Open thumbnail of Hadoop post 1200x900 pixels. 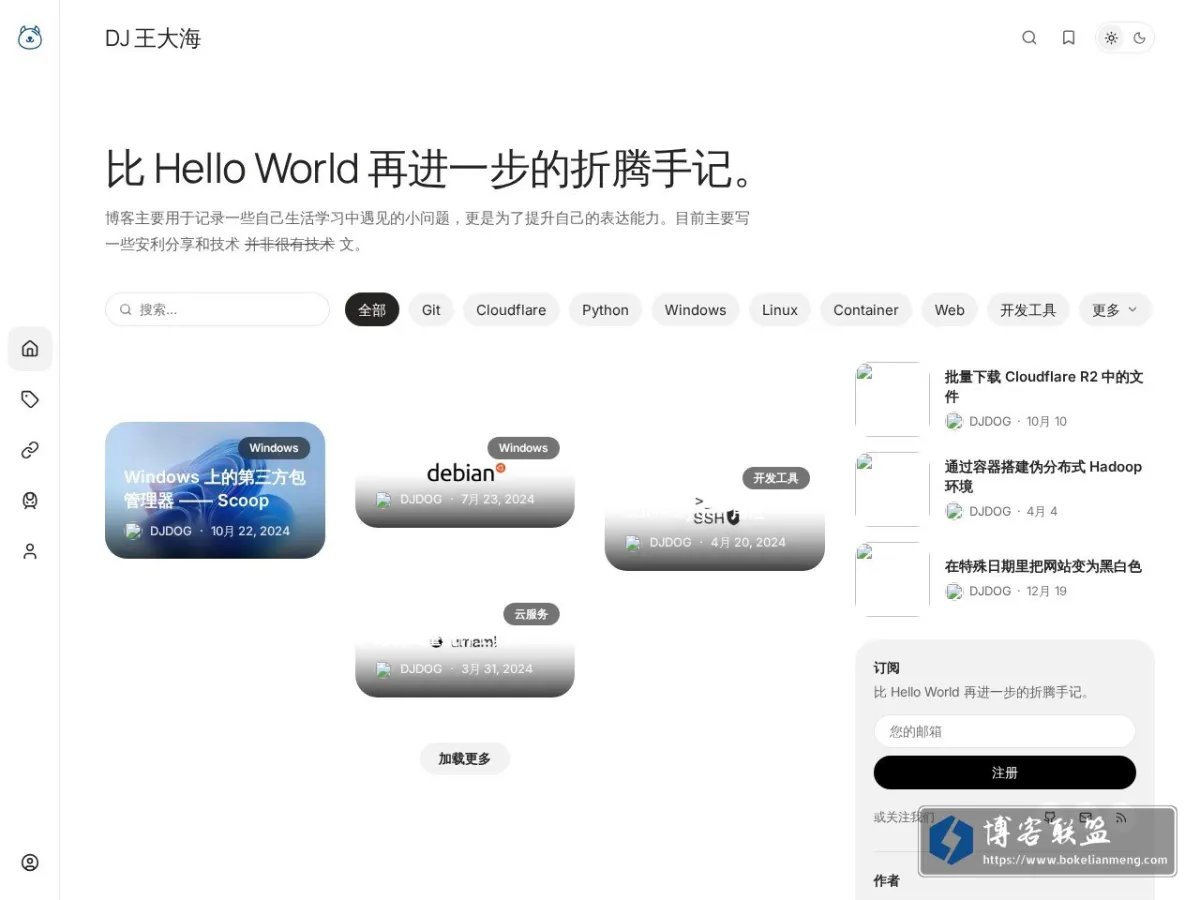point(892,489)
